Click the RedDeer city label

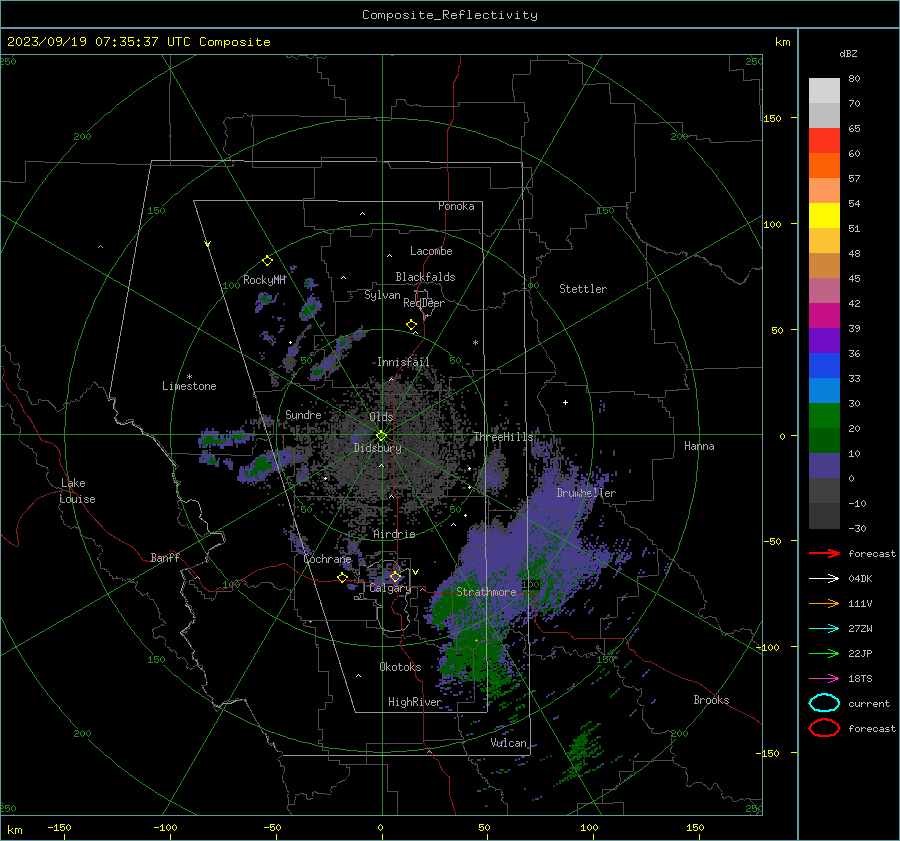[x=424, y=303]
